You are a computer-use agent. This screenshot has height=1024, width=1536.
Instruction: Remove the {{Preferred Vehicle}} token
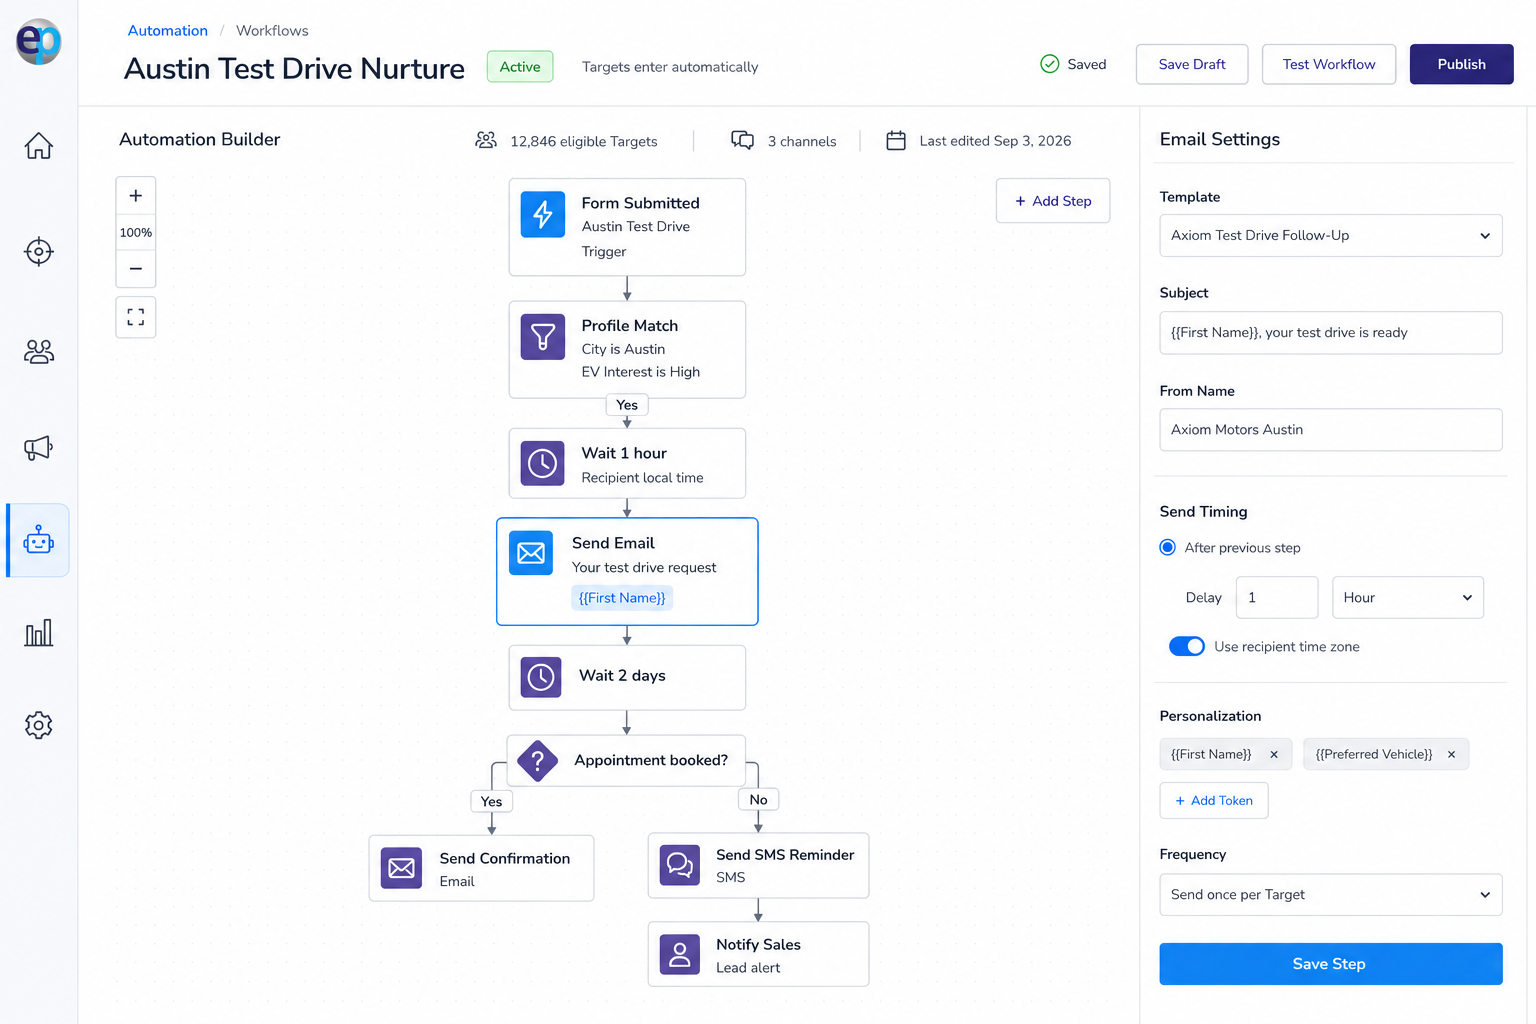(1451, 755)
